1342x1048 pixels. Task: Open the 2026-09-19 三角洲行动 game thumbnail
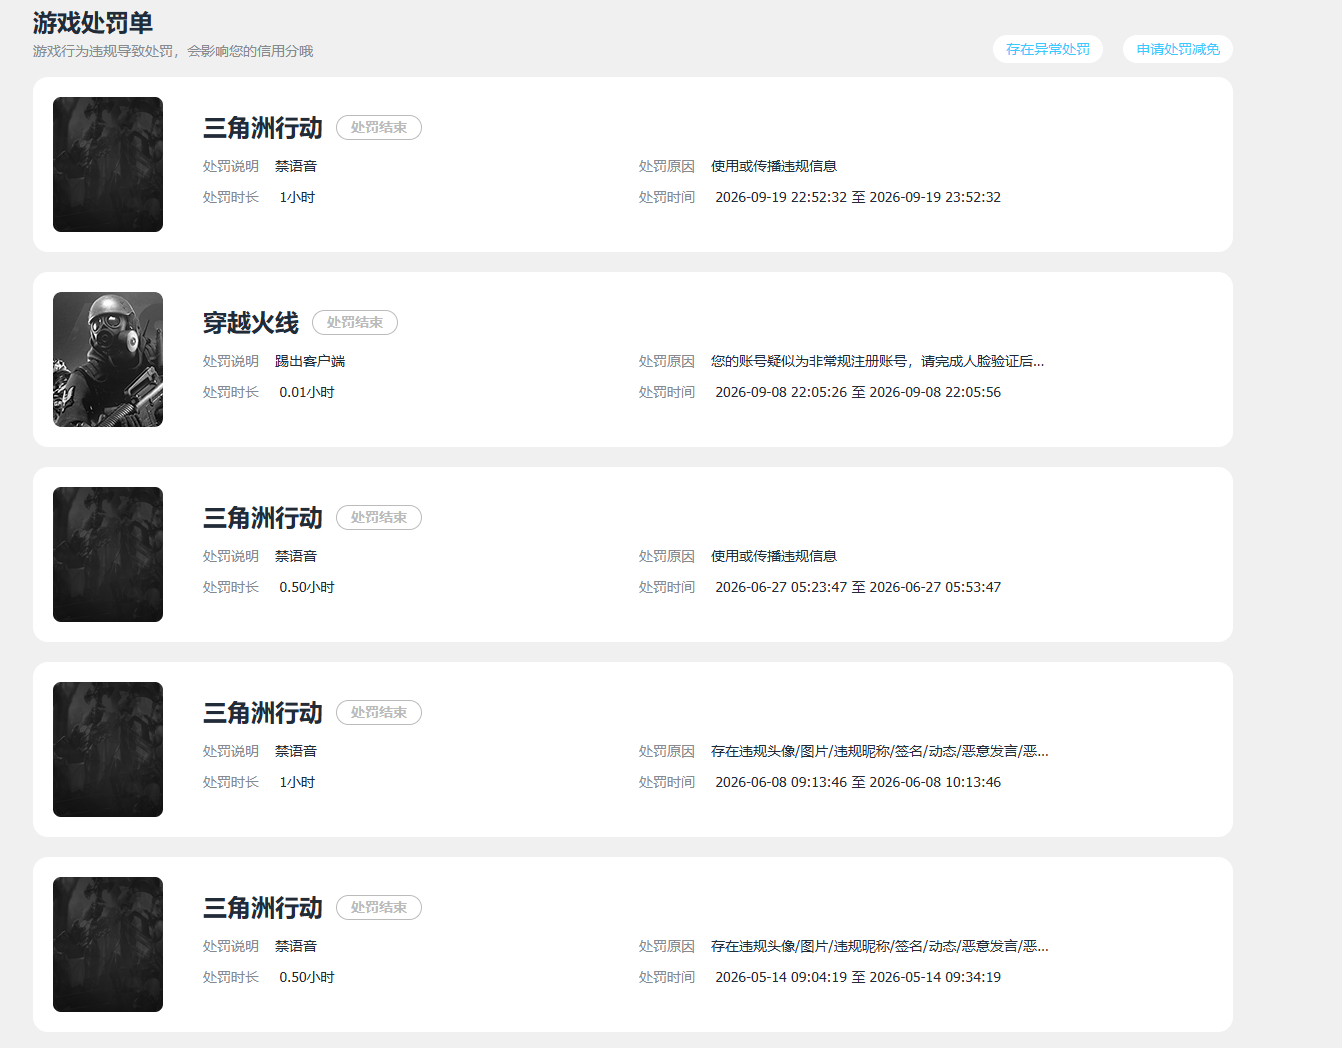click(108, 164)
